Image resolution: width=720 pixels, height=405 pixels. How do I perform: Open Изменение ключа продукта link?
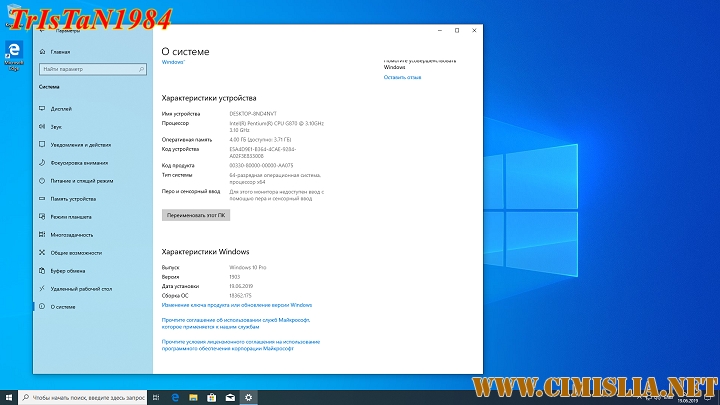(x=236, y=305)
